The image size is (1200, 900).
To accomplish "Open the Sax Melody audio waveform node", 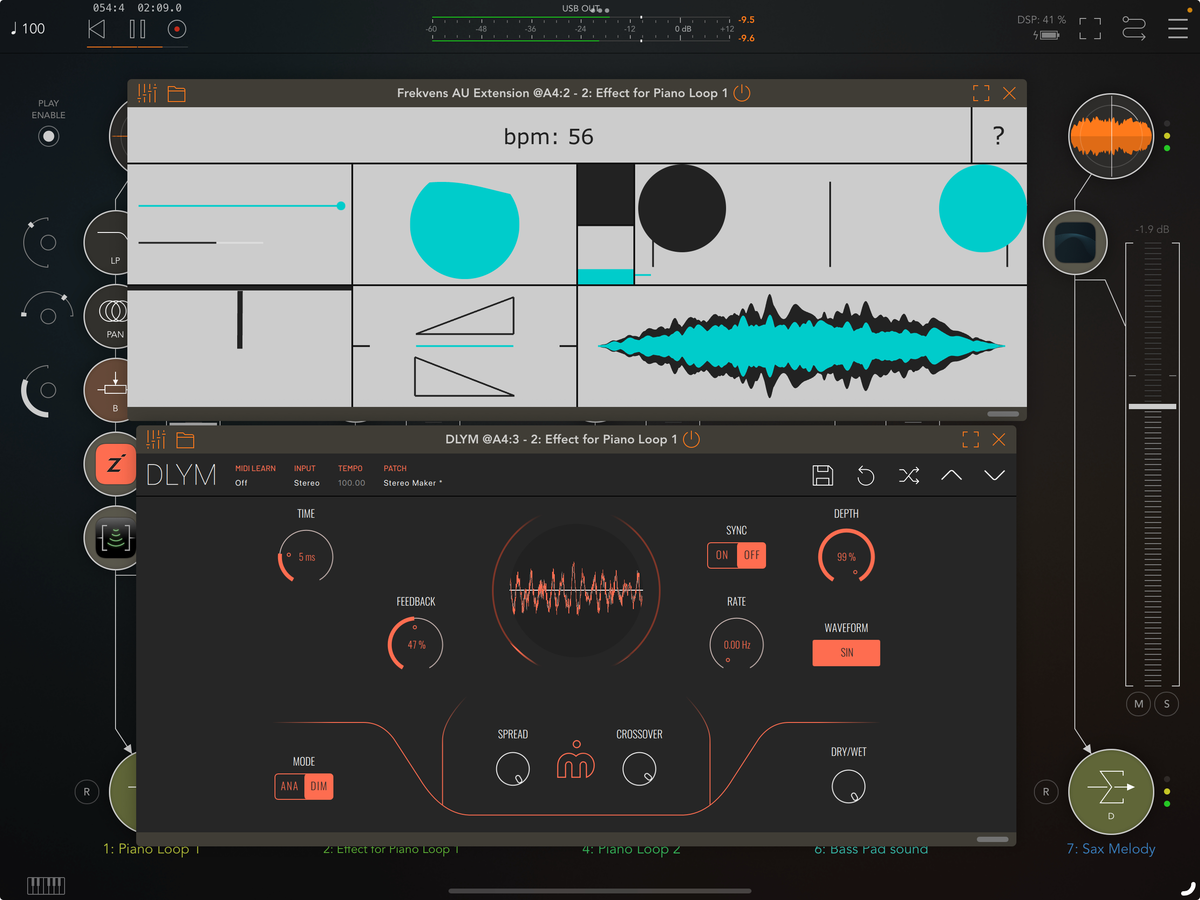I will coord(1110,137).
